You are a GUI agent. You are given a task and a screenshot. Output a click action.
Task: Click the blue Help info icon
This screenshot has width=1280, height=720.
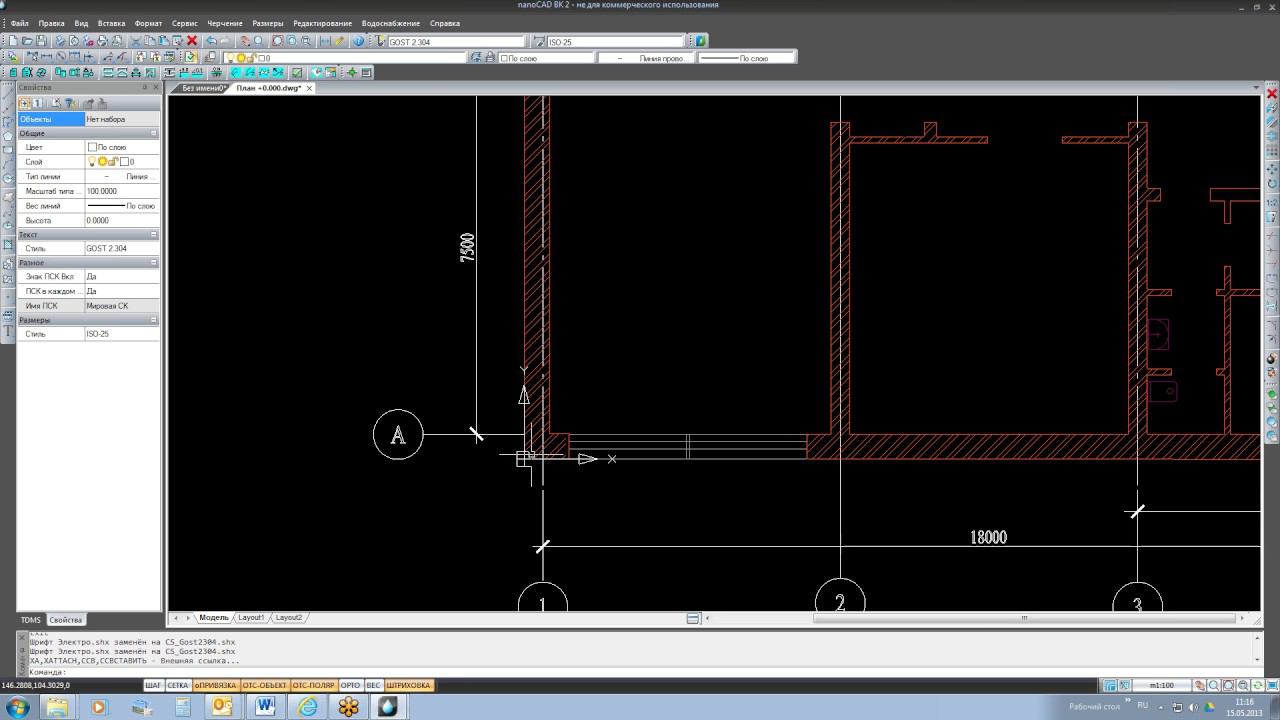click(358, 41)
